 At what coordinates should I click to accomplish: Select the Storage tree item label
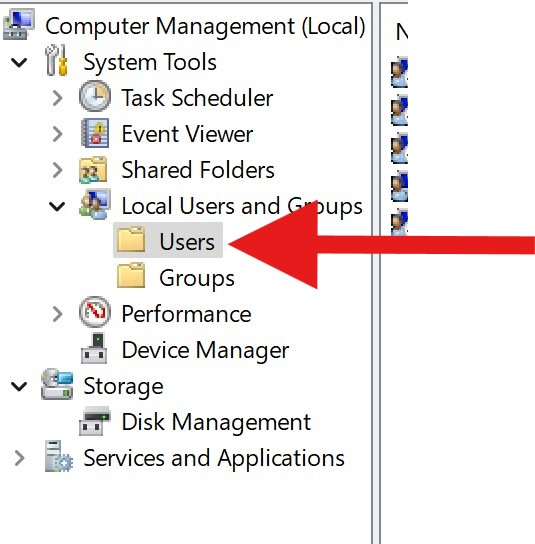tap(123, 386)
